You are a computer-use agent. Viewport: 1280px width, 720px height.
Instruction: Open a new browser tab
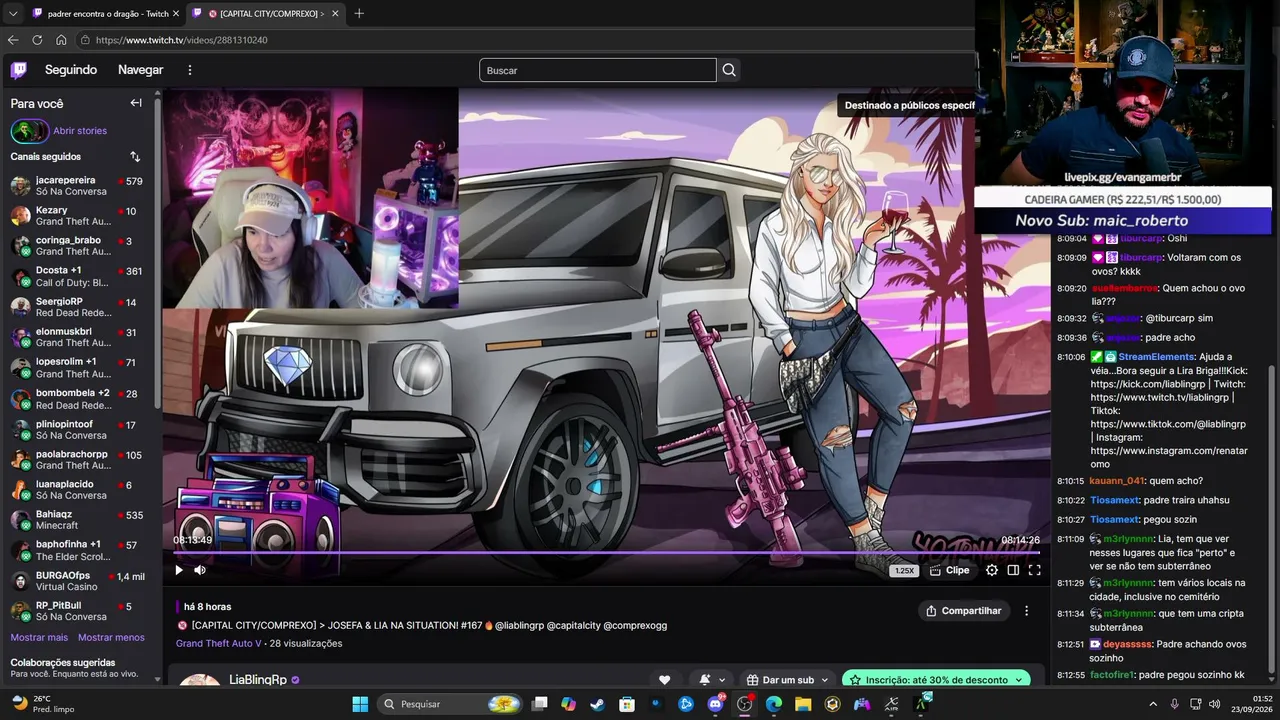pyautogui.click(x=359, y=13)
